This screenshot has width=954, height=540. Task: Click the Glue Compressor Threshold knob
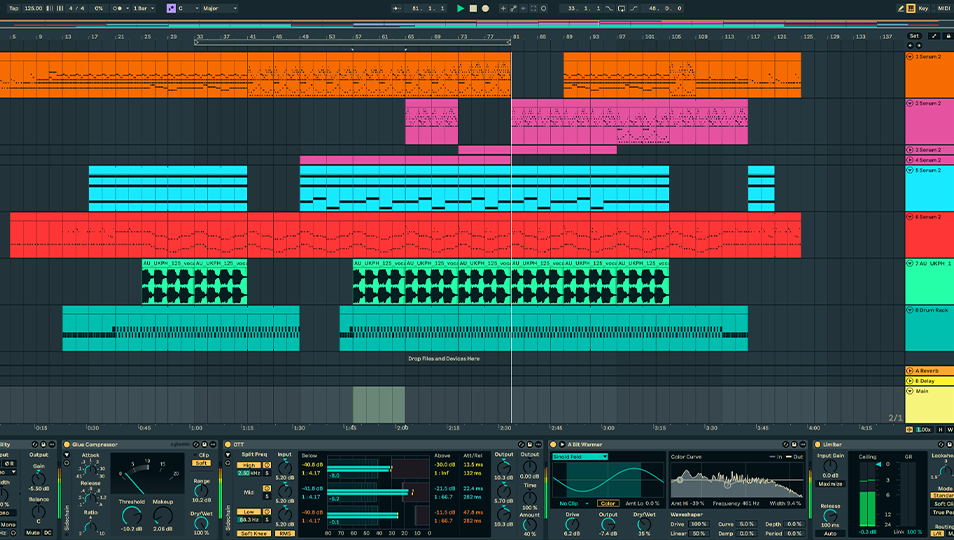[x=130, y=513]
